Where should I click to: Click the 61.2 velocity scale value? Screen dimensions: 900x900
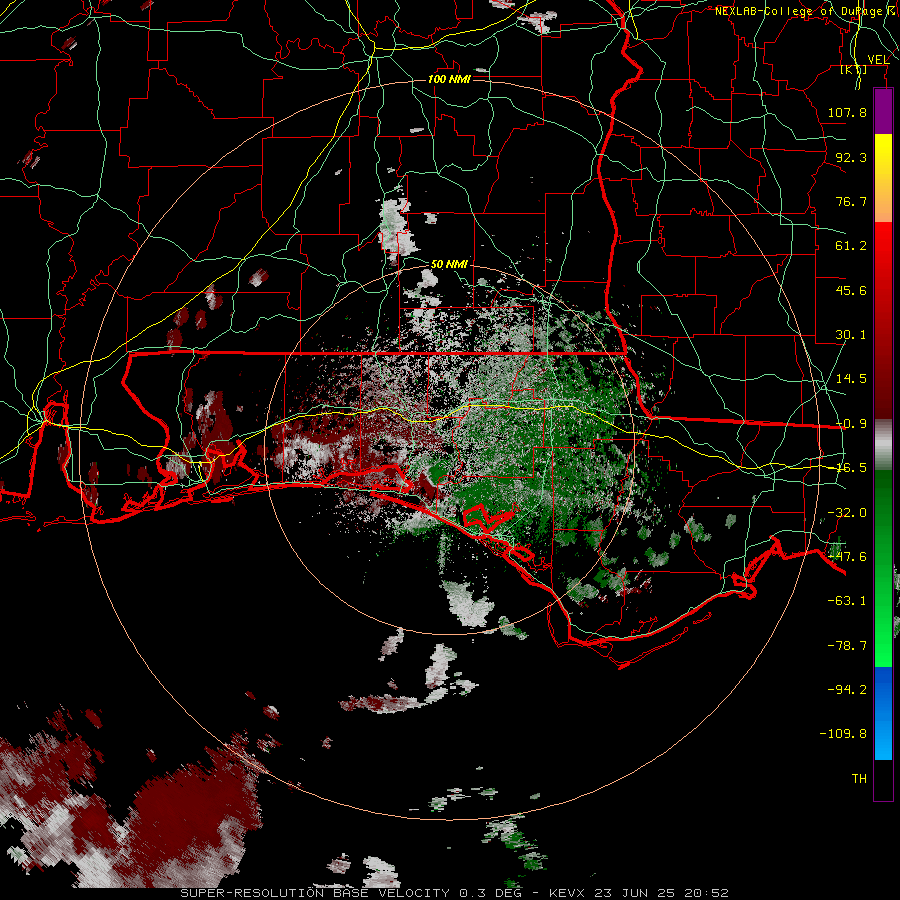(851, 246)
